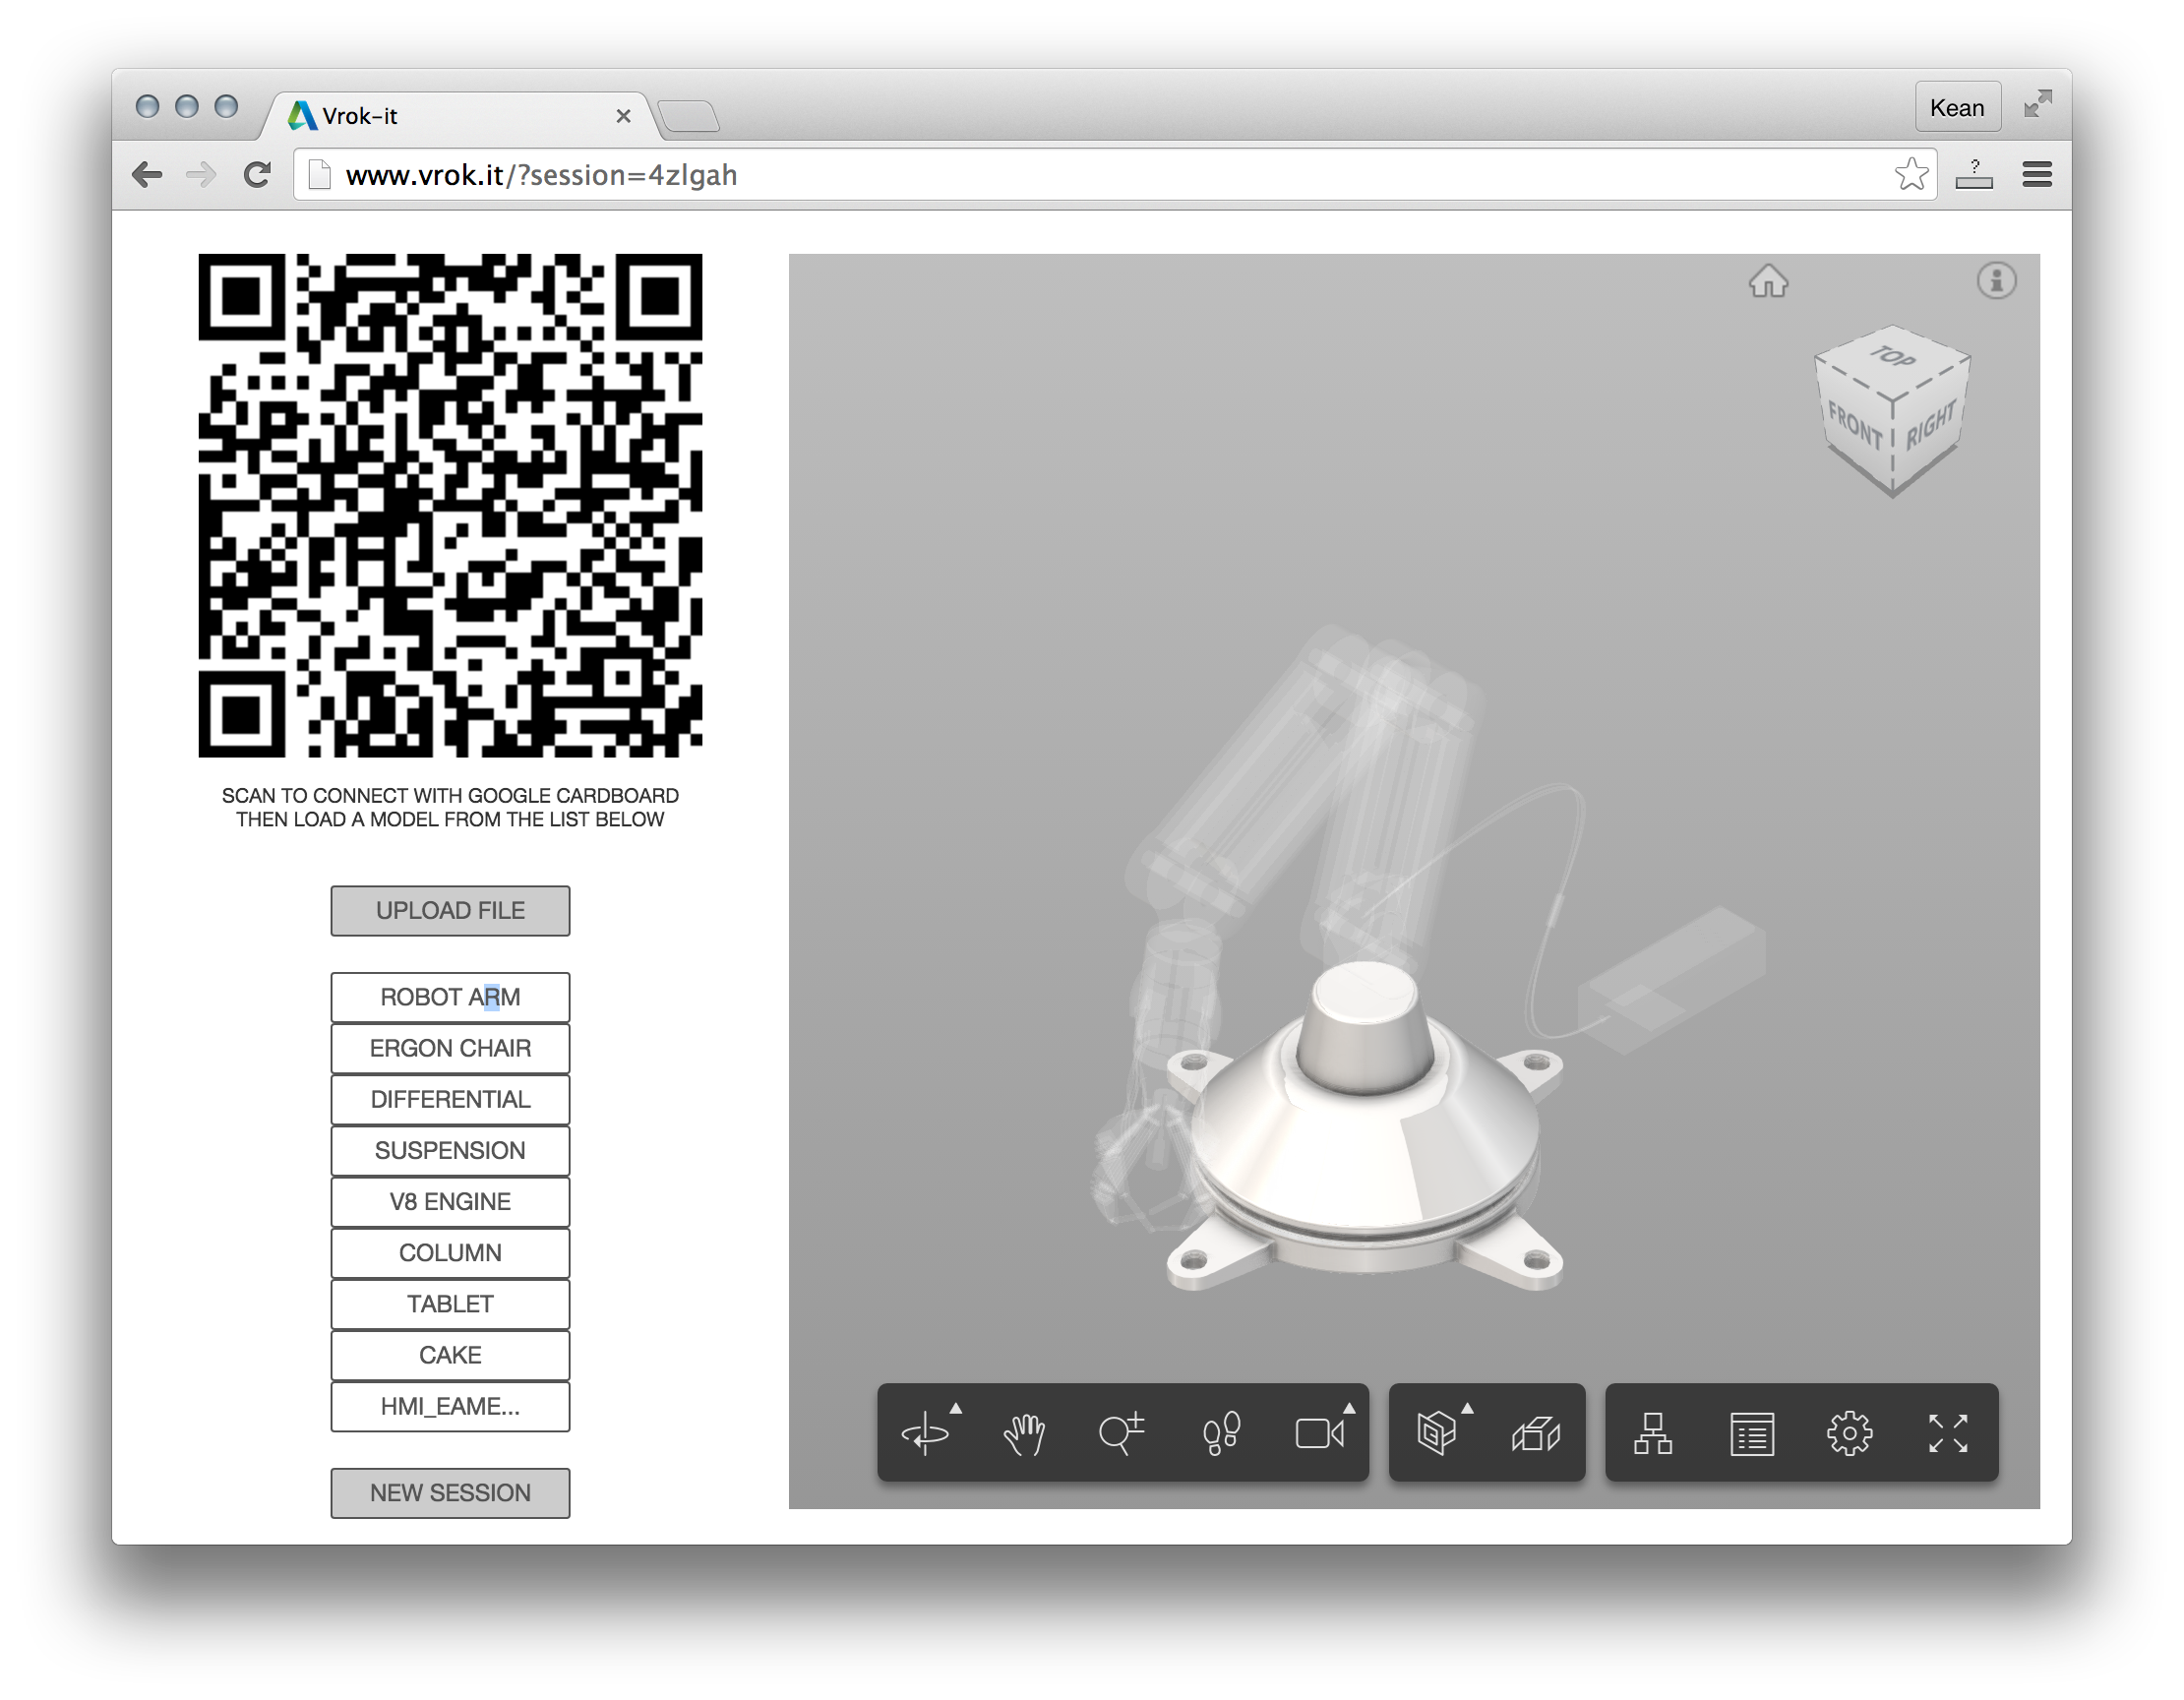The image size is (2184, 1700).
Task: Bookmark page with the star icon
Action: point(1911,175)
